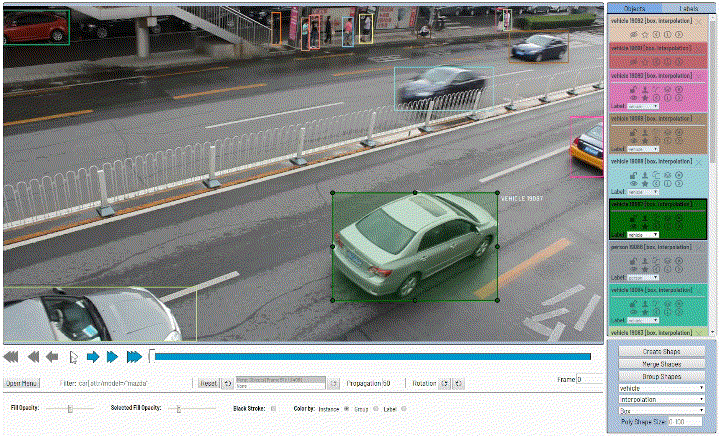Open the Box shape type dropdown
The height and width of the screenshot is (436, 720).
click(661, 410)
